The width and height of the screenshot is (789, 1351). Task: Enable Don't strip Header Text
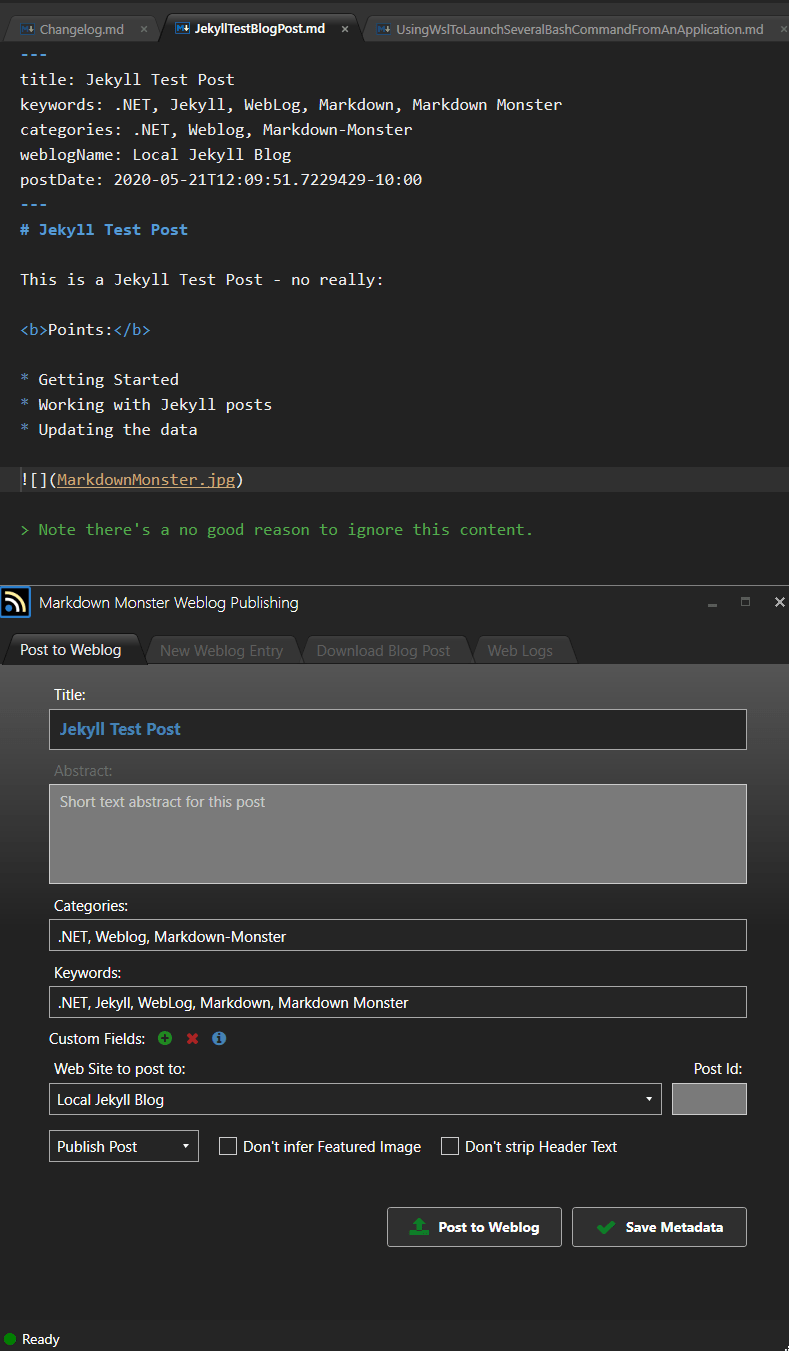[450, 1146]
